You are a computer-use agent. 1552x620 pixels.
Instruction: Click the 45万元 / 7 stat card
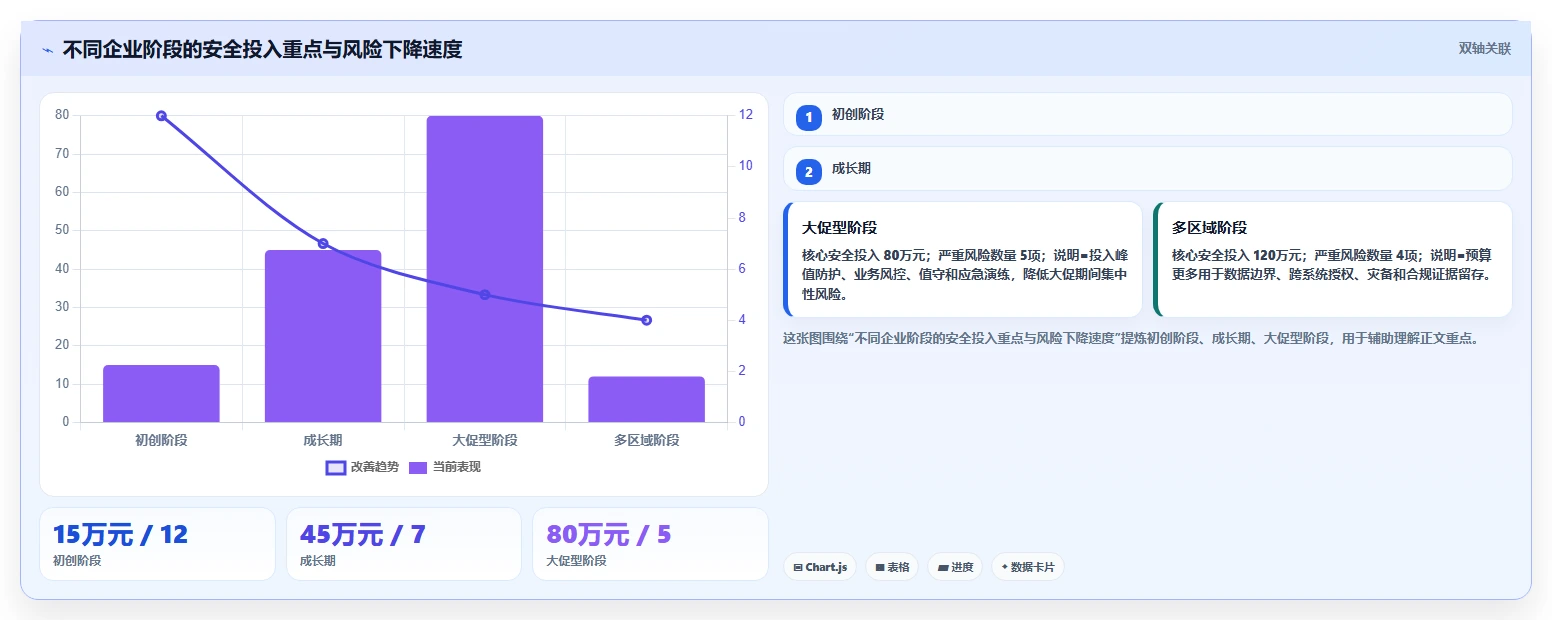pos(404,544)
